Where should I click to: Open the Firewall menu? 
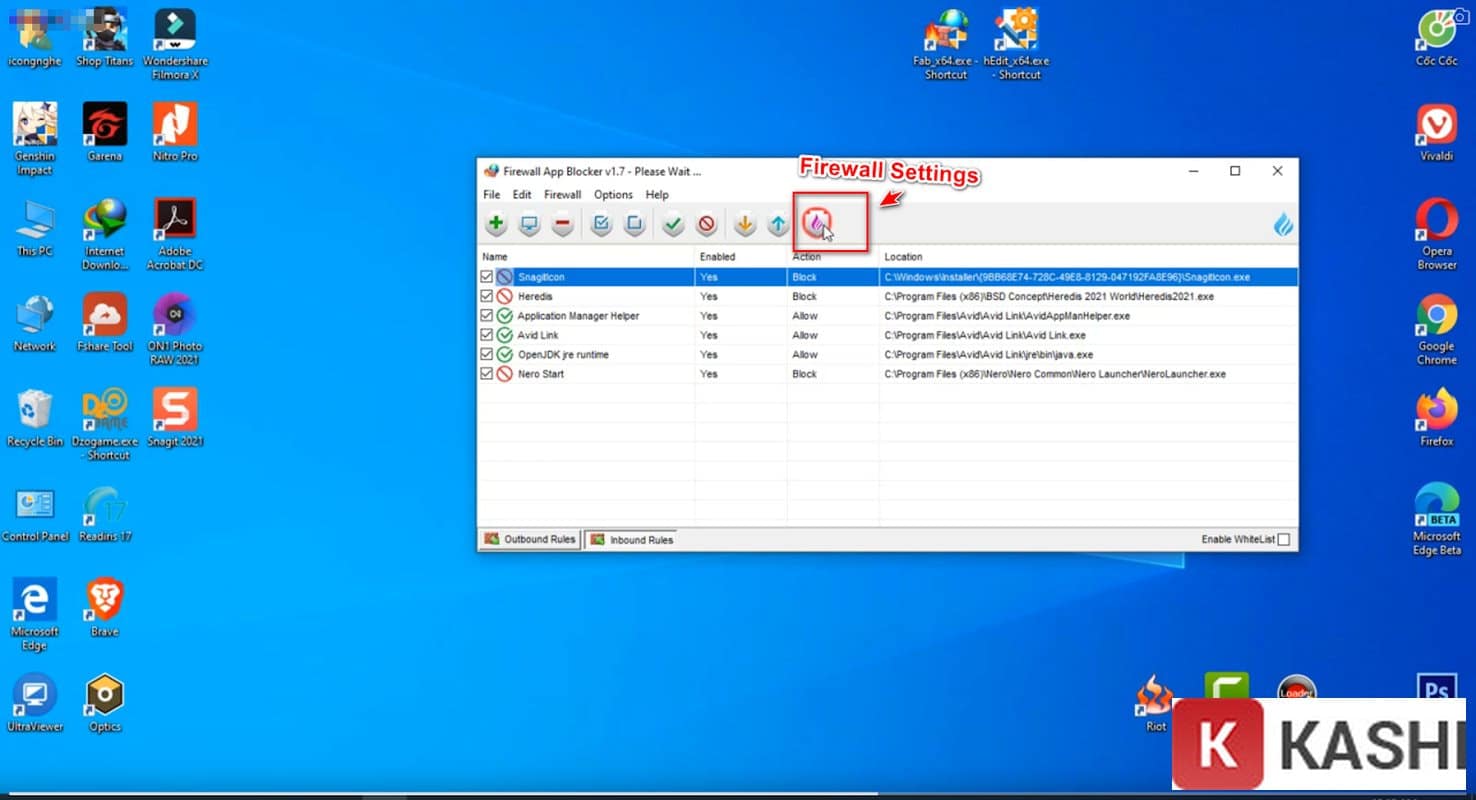coord(562,194)
